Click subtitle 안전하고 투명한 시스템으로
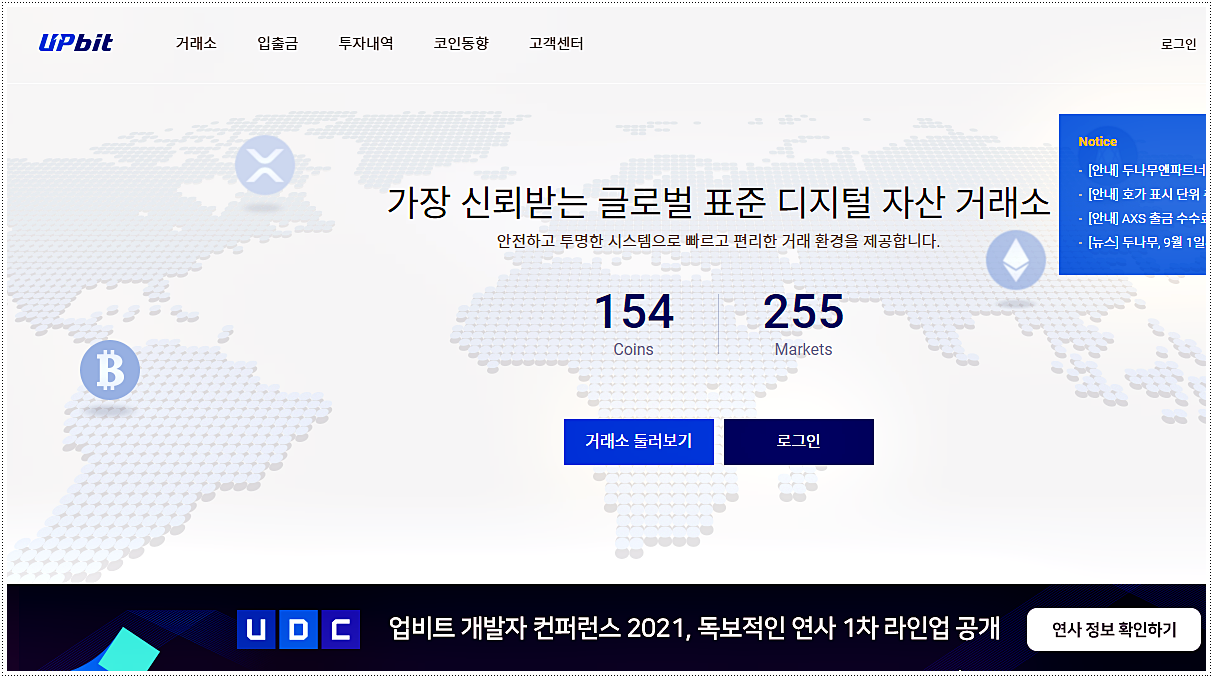1213x678 pixels. point(718,241)
